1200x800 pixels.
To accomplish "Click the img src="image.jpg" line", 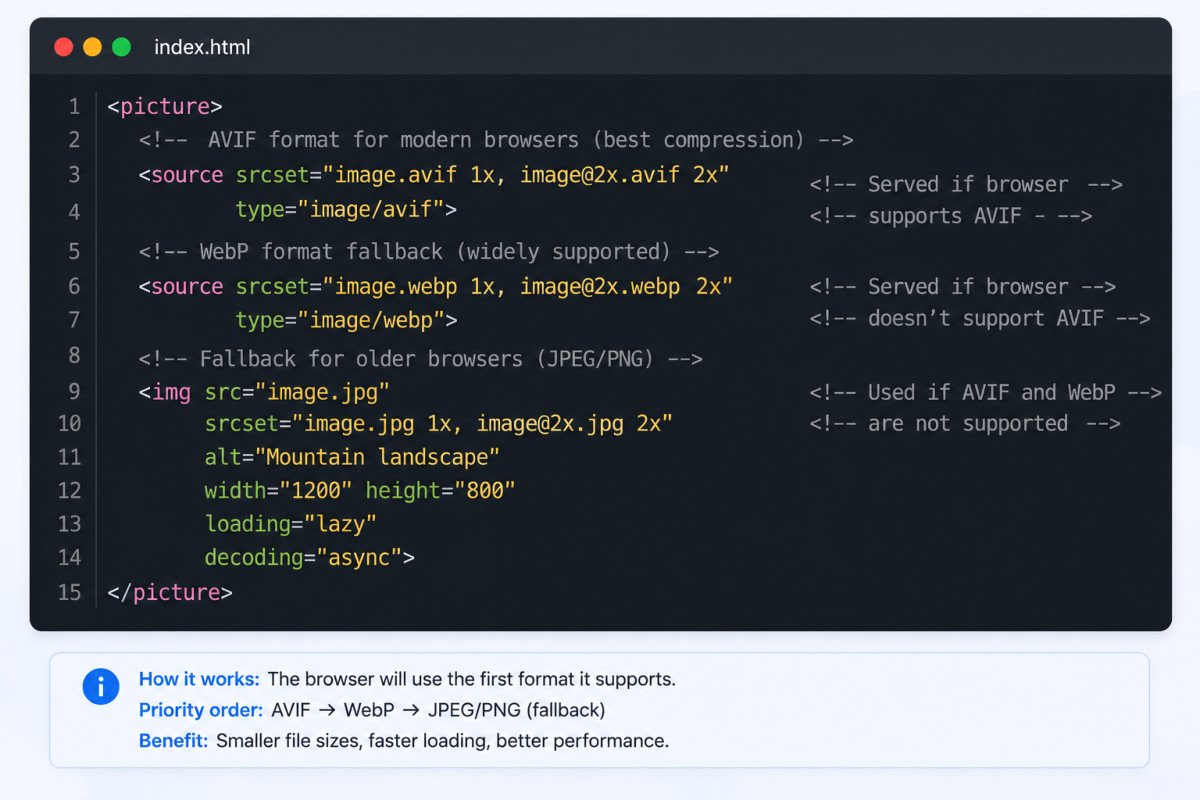I will click(264, 392).
